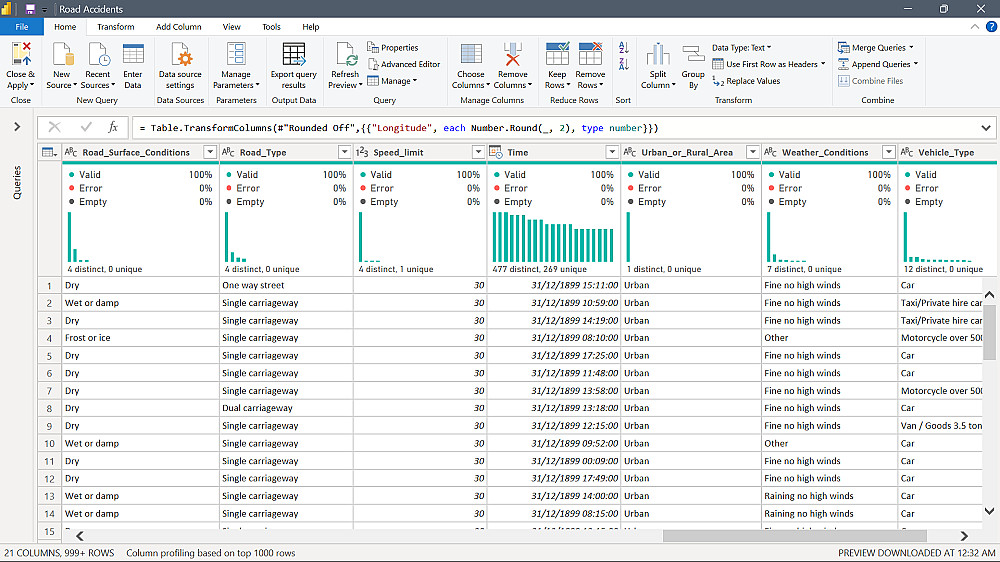Screen dimensions: 1000x562
Task: Open the Data Type: Text dropdown
Action: (741, 47)
